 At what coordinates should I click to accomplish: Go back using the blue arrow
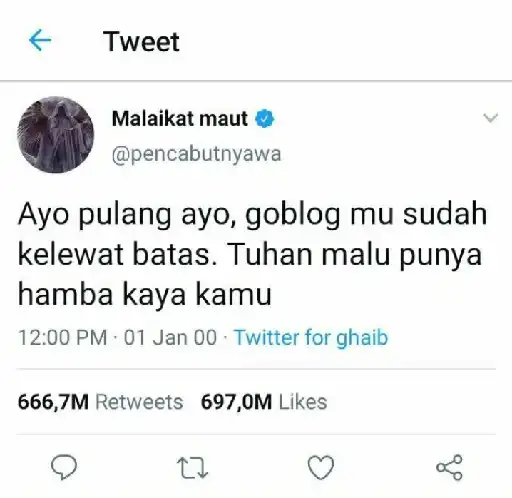click(x=40, y=40)
